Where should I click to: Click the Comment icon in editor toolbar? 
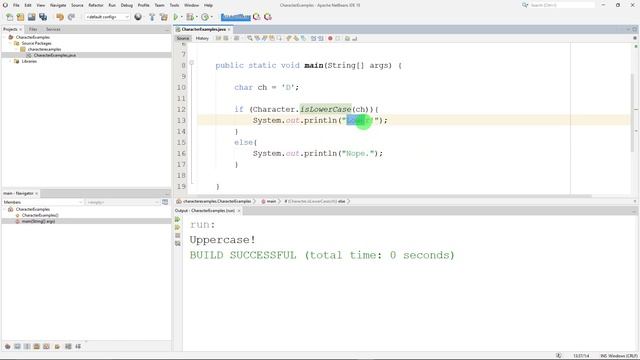(347, 38)
